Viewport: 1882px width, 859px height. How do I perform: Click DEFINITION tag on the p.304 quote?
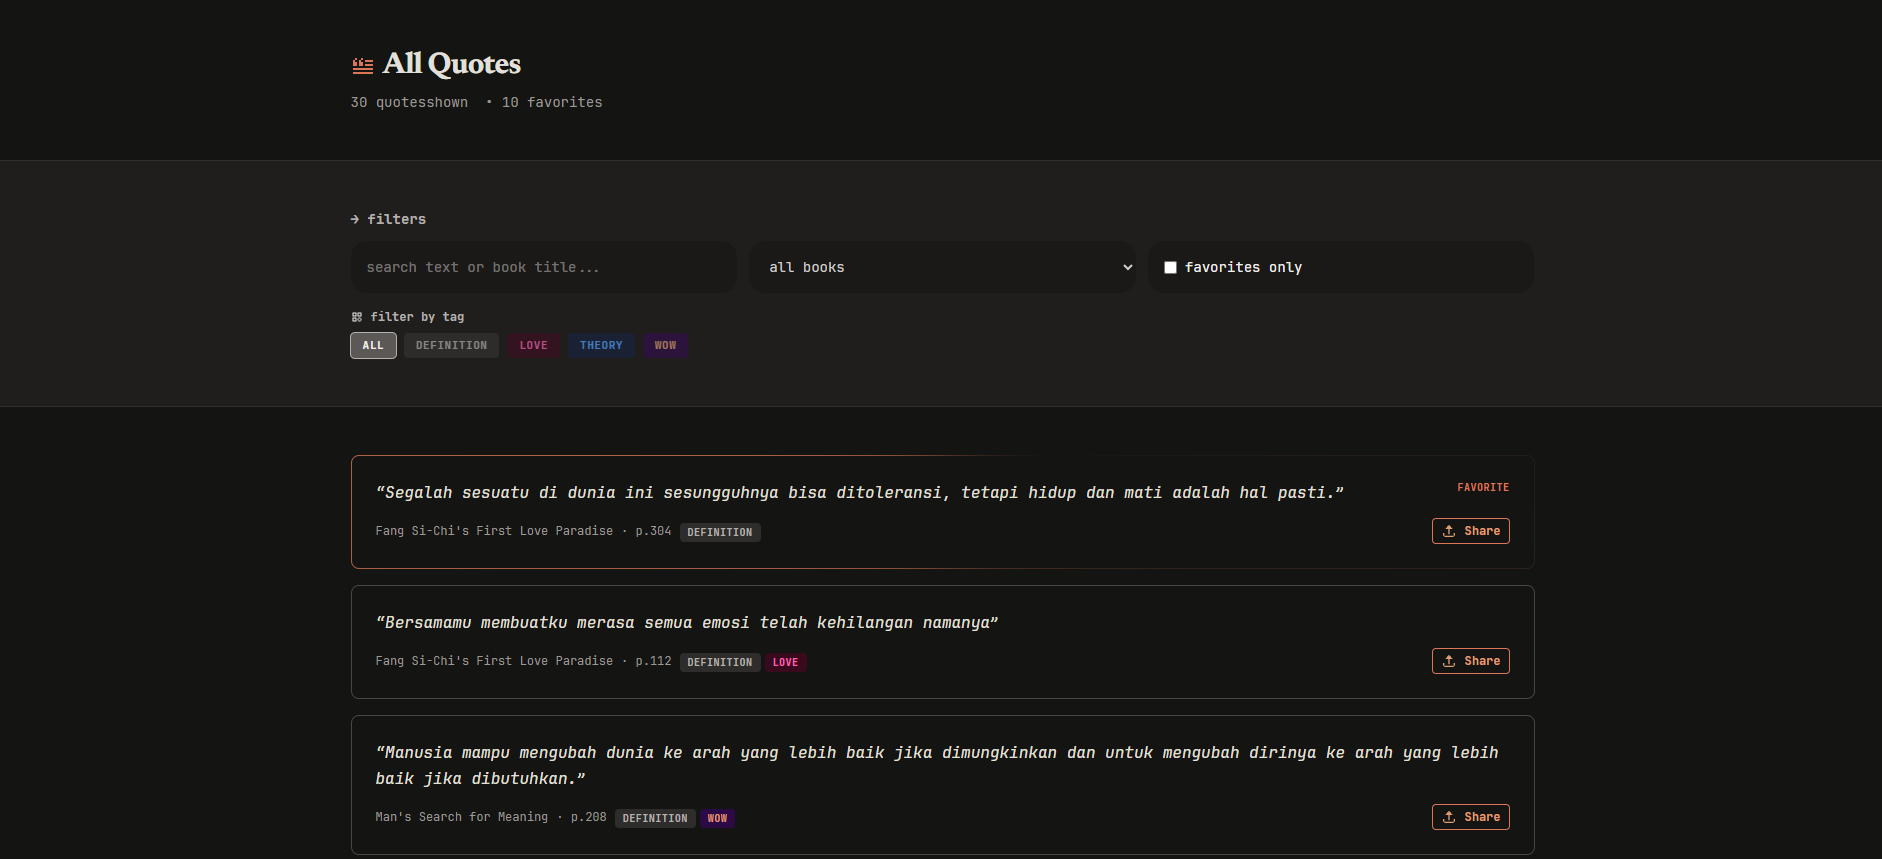pos(720,532)
